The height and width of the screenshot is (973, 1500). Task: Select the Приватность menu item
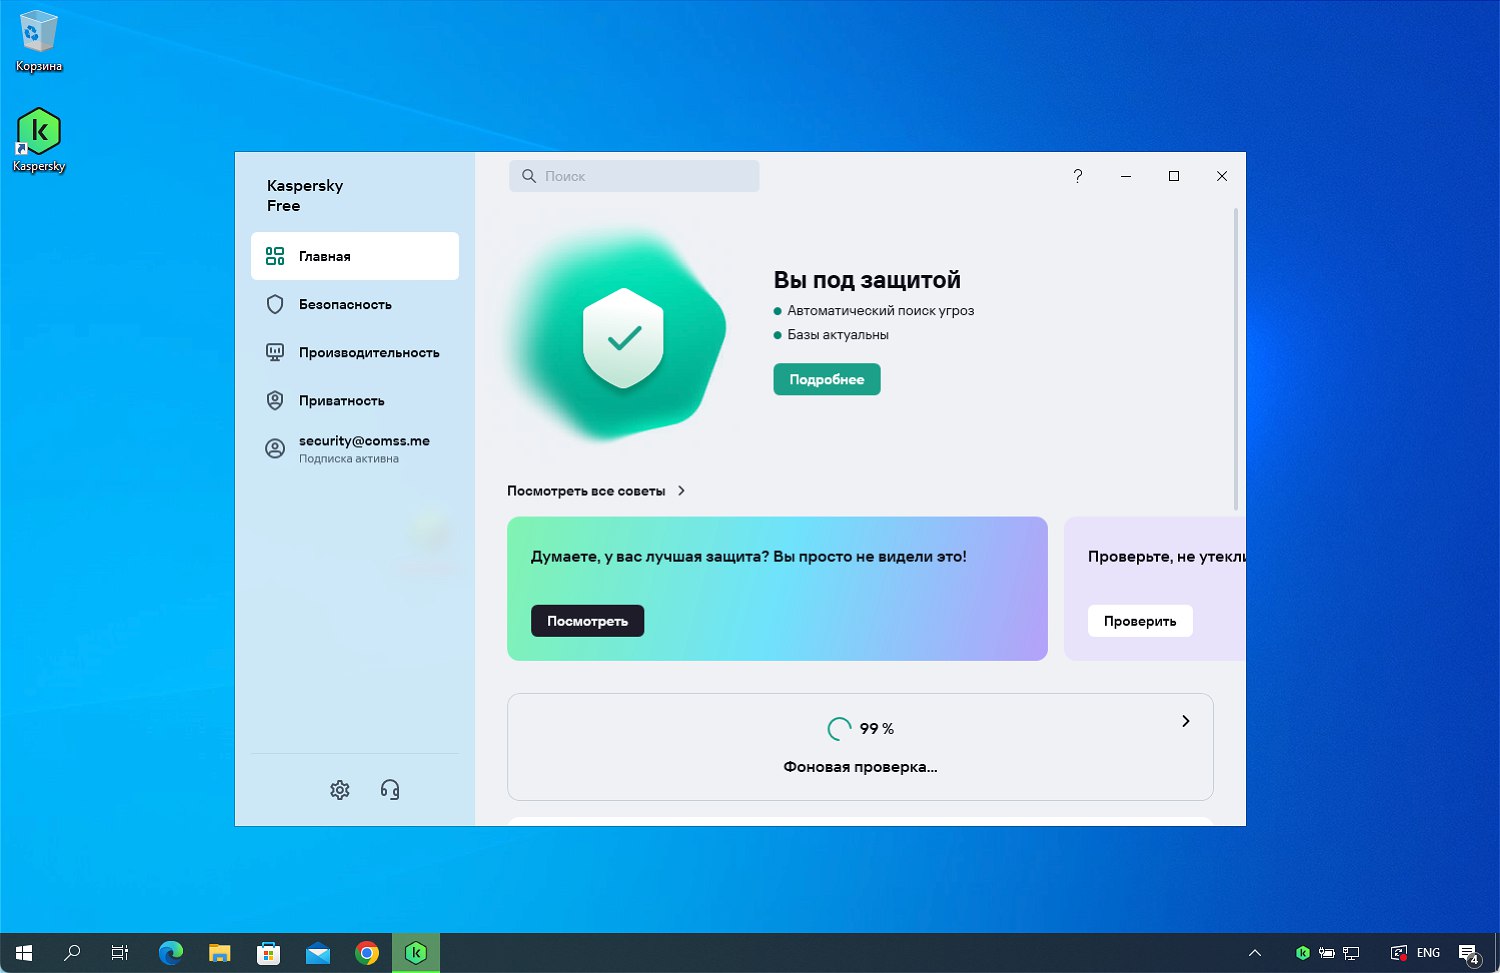355,400
